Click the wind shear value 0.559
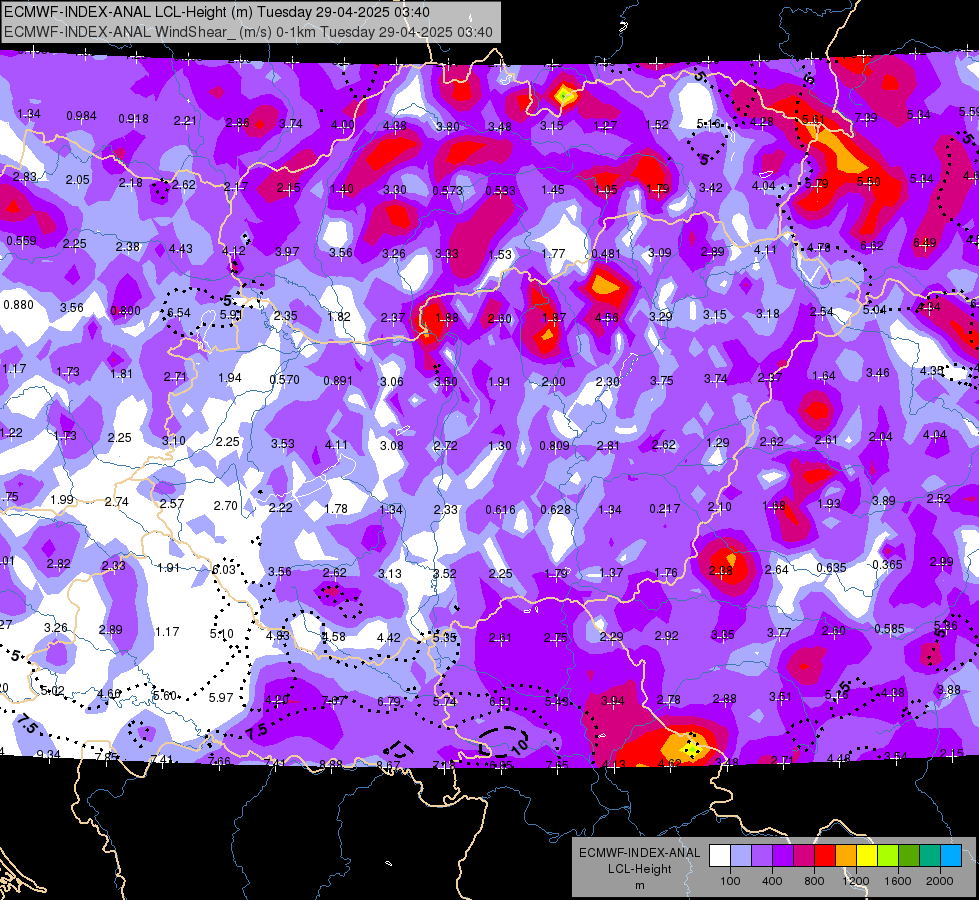979x900 pixels. coord(21,240)
